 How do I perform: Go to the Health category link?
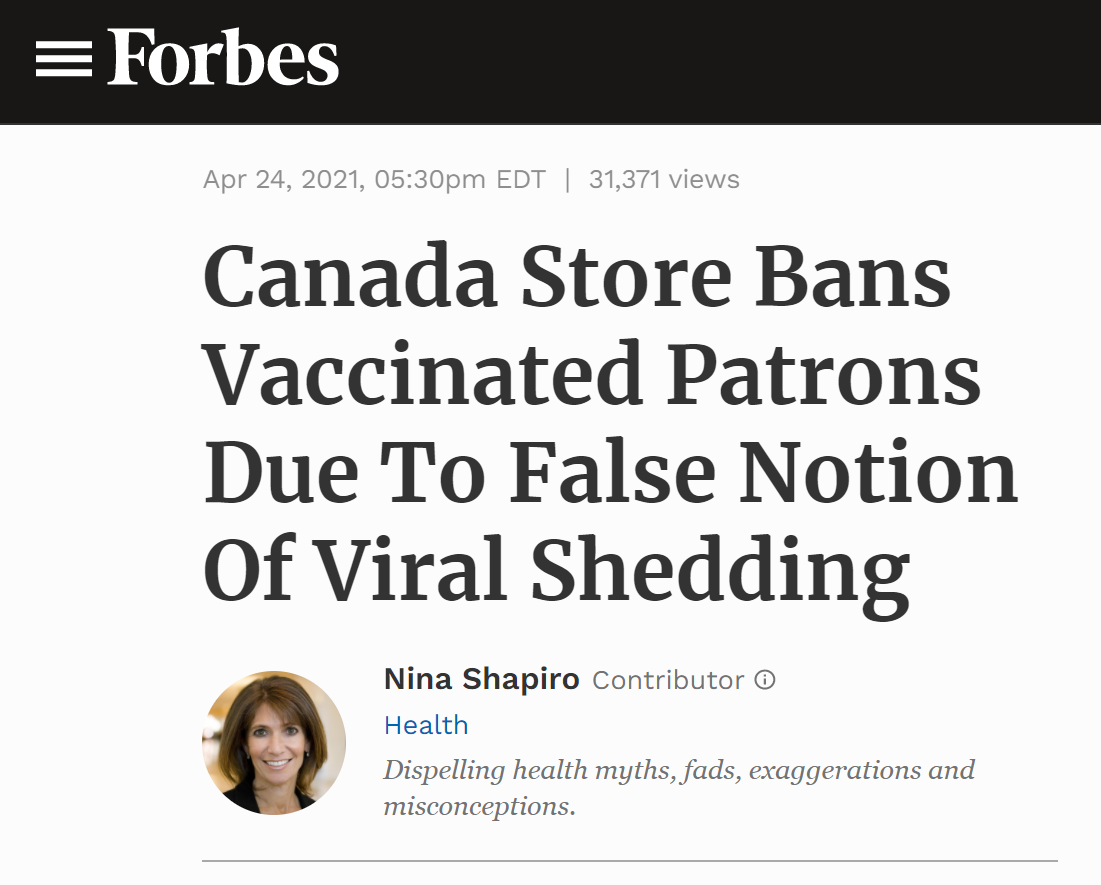(426, 725)
